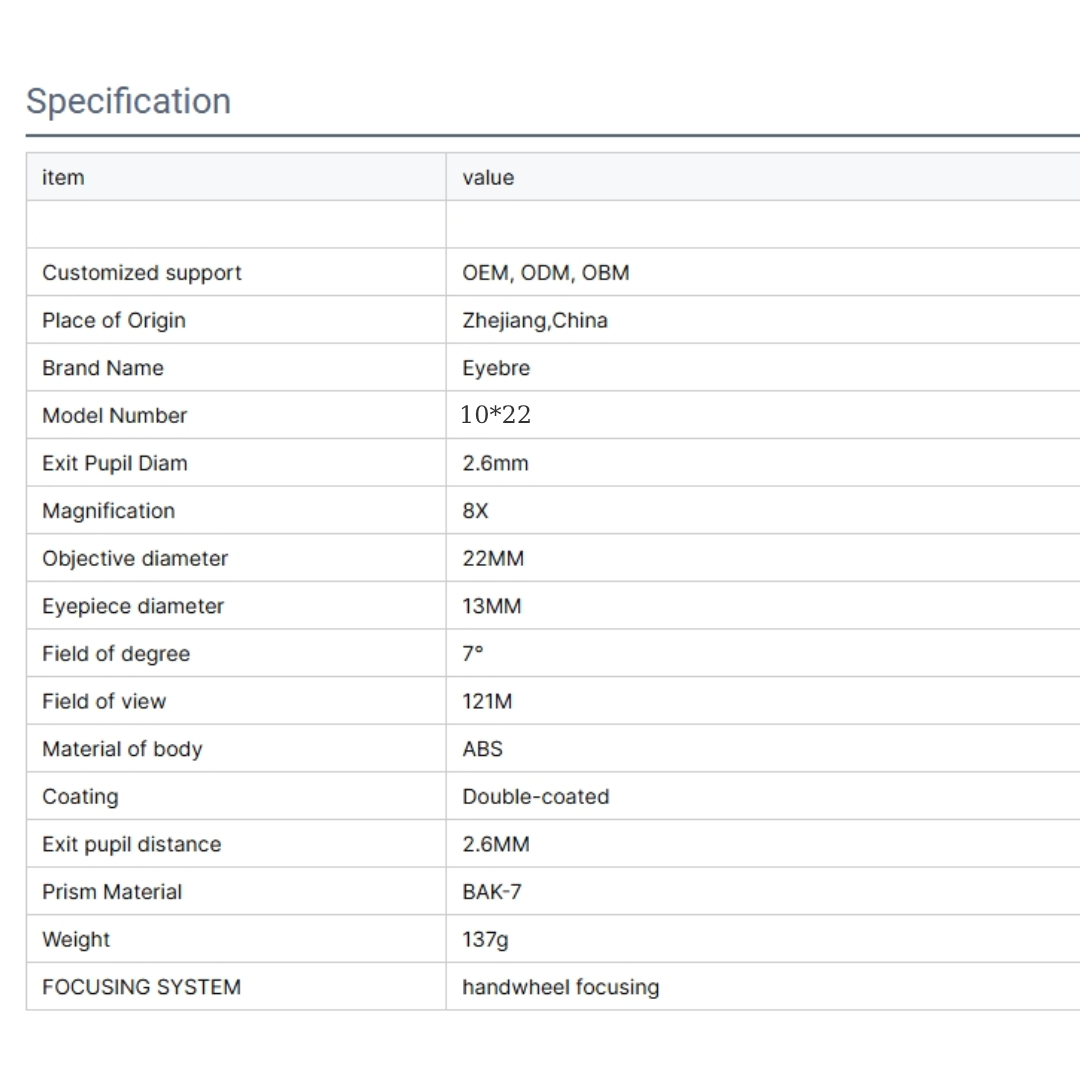Viewport: 1080px width, 1080px height.
Task: Click the model number '10*22'
Action: point(496,415)
